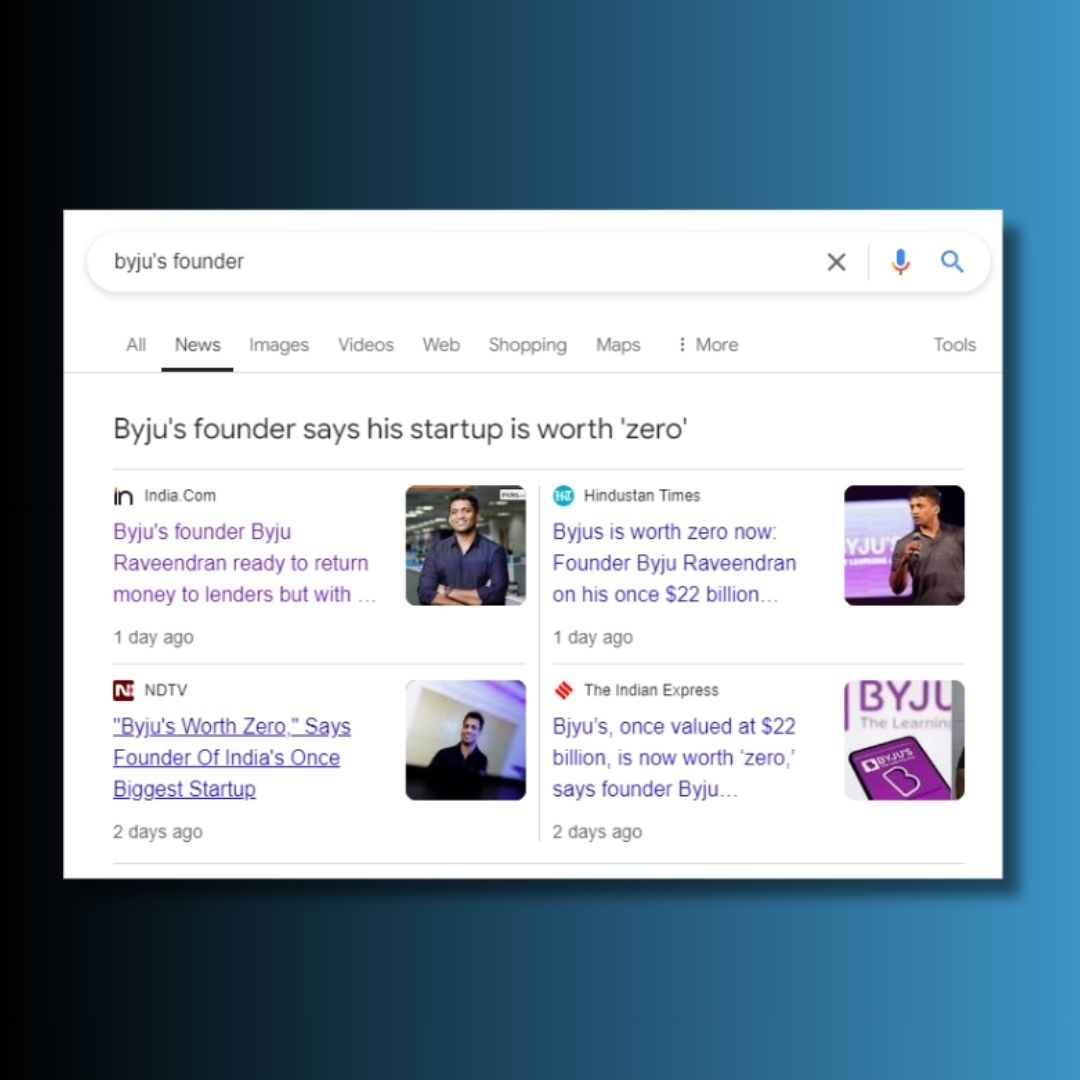Open Hindustan Times "Byjus is worth zero now" article
The height and width of the screenshot is (1080, 1080).
click(x=674, y=563)
